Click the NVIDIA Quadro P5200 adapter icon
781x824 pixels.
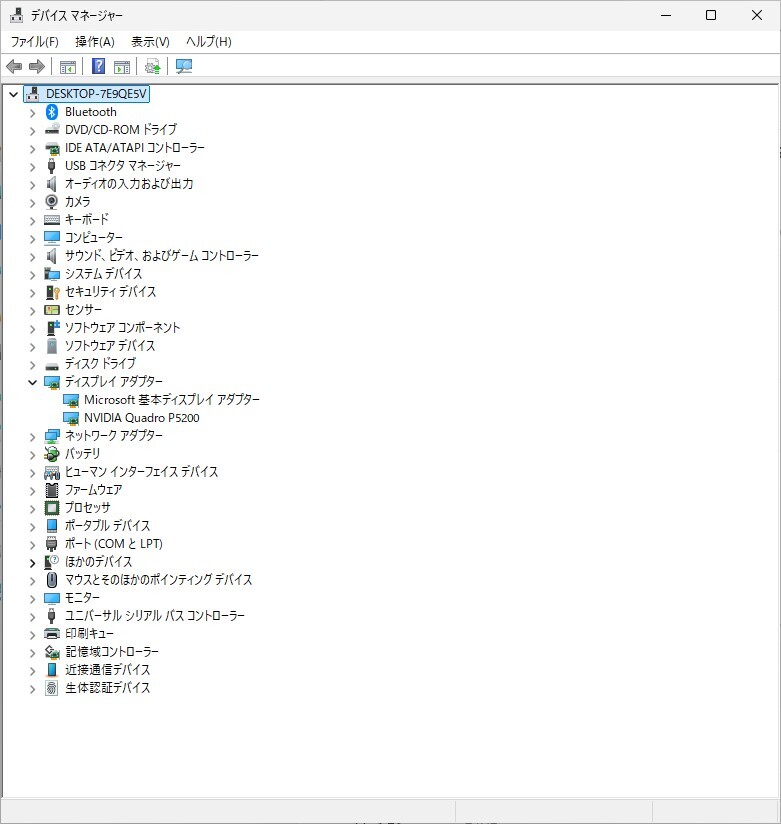pos(71,418)
